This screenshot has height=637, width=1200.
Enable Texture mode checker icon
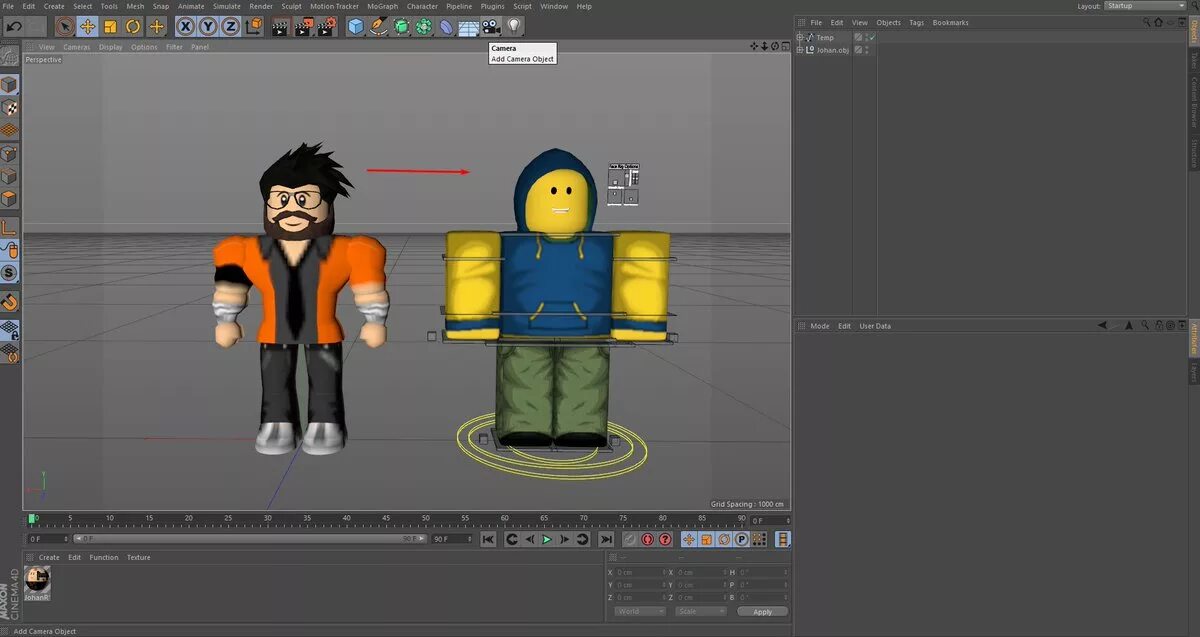[9, 108]
